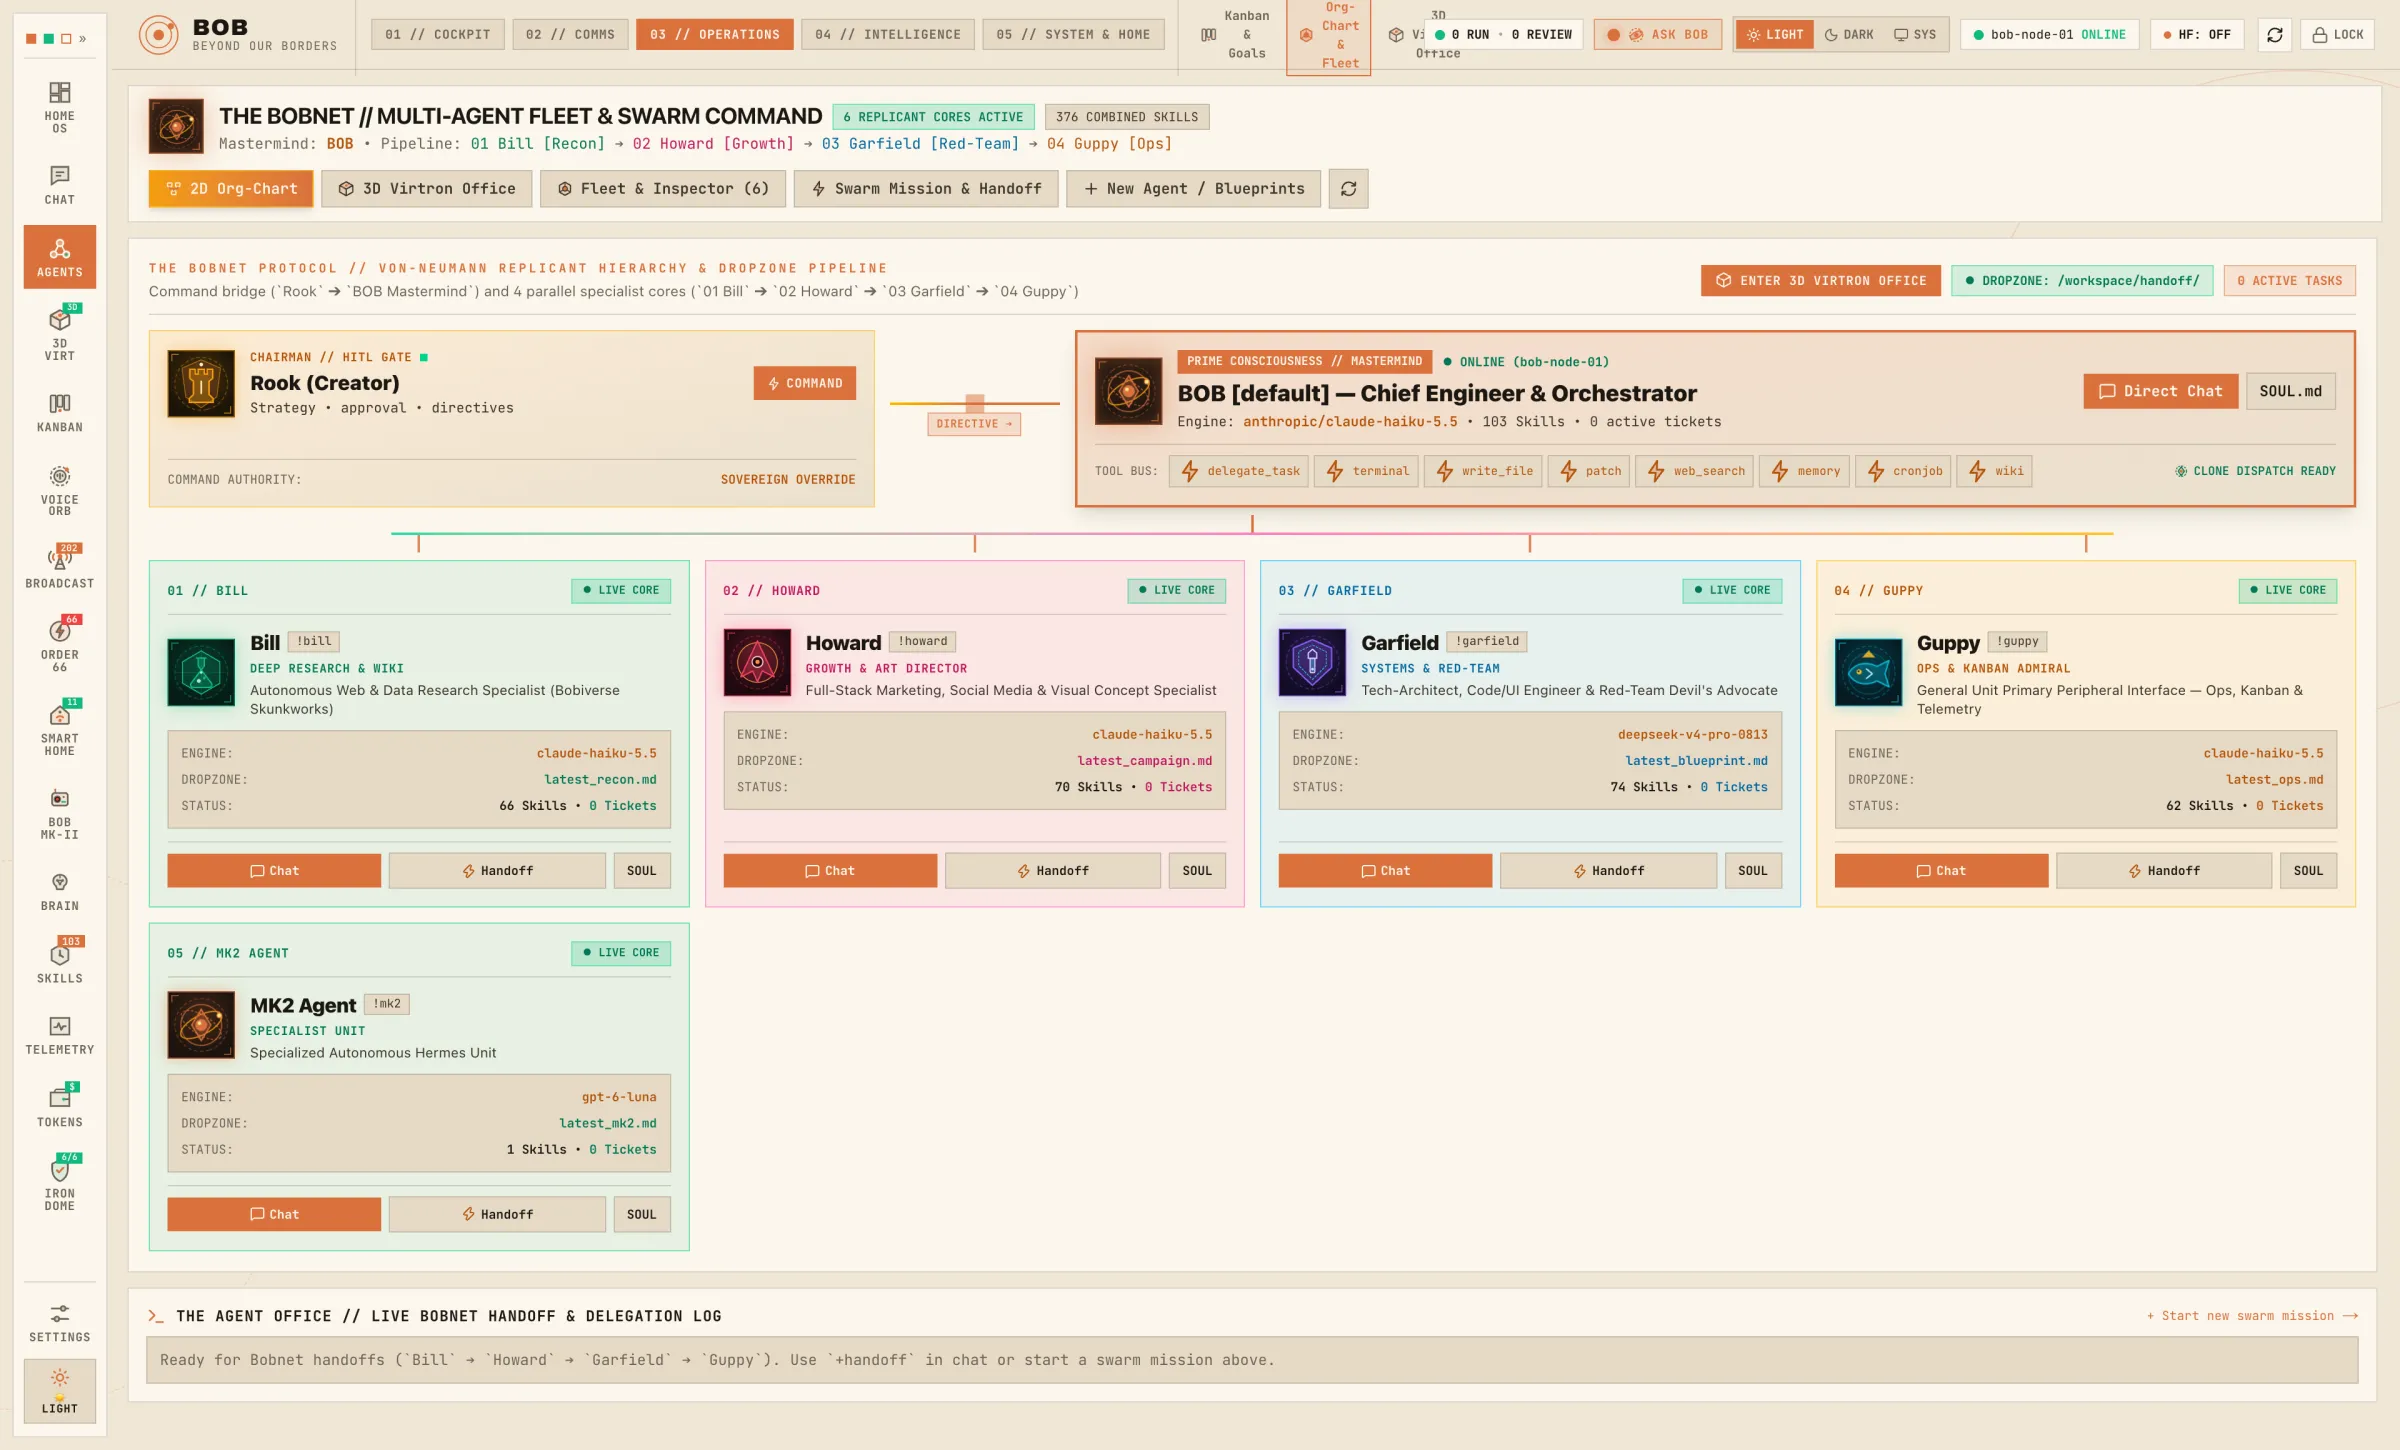Open the Smart Home sidebar icon
Screen dimensions: 2400x1450
[x=59, y=729]
